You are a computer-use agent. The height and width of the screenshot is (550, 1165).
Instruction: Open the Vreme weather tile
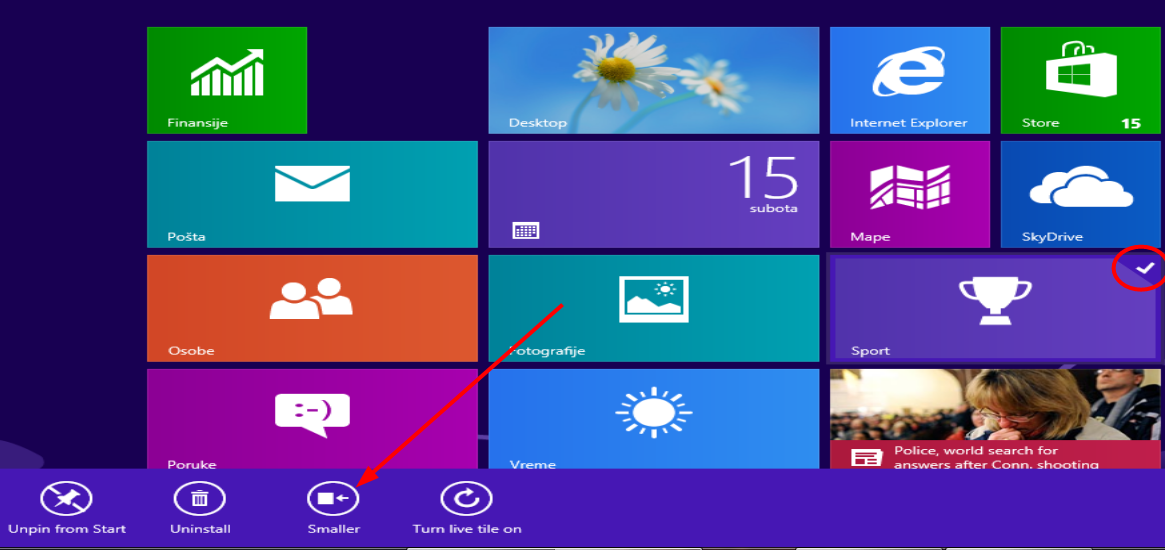654,419
